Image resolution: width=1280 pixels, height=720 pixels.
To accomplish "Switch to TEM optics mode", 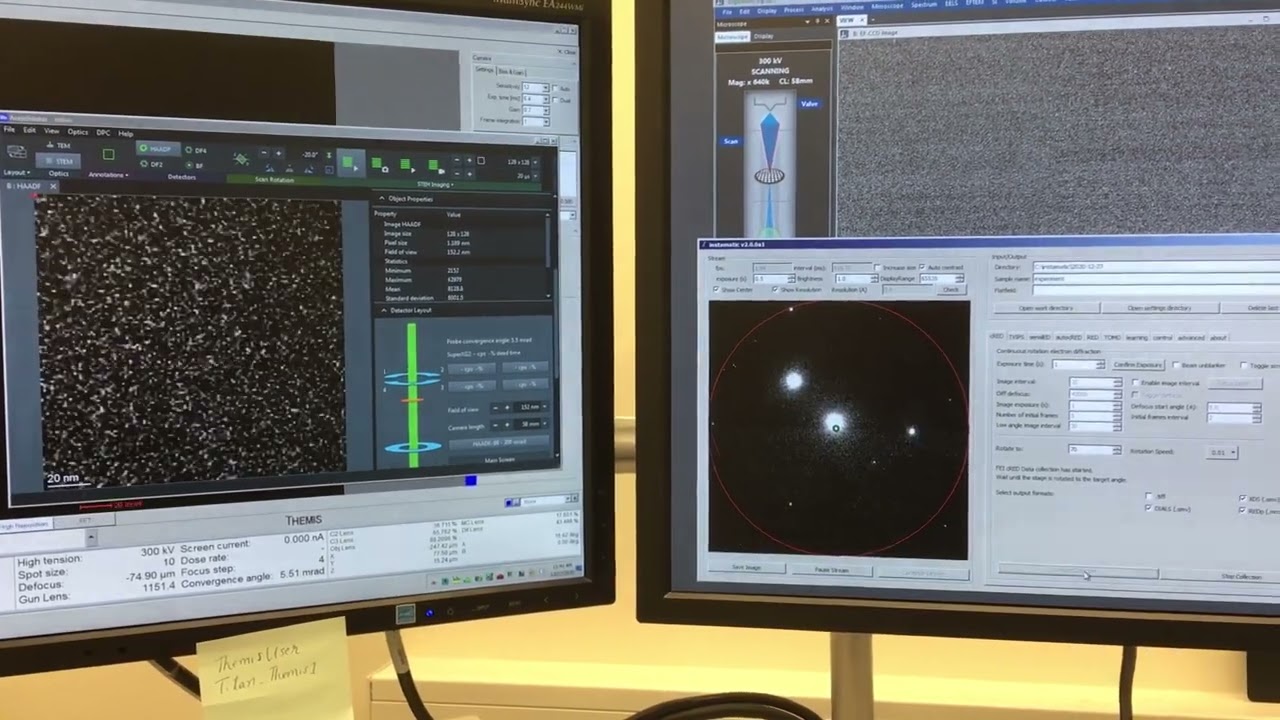I will [58, 145].
